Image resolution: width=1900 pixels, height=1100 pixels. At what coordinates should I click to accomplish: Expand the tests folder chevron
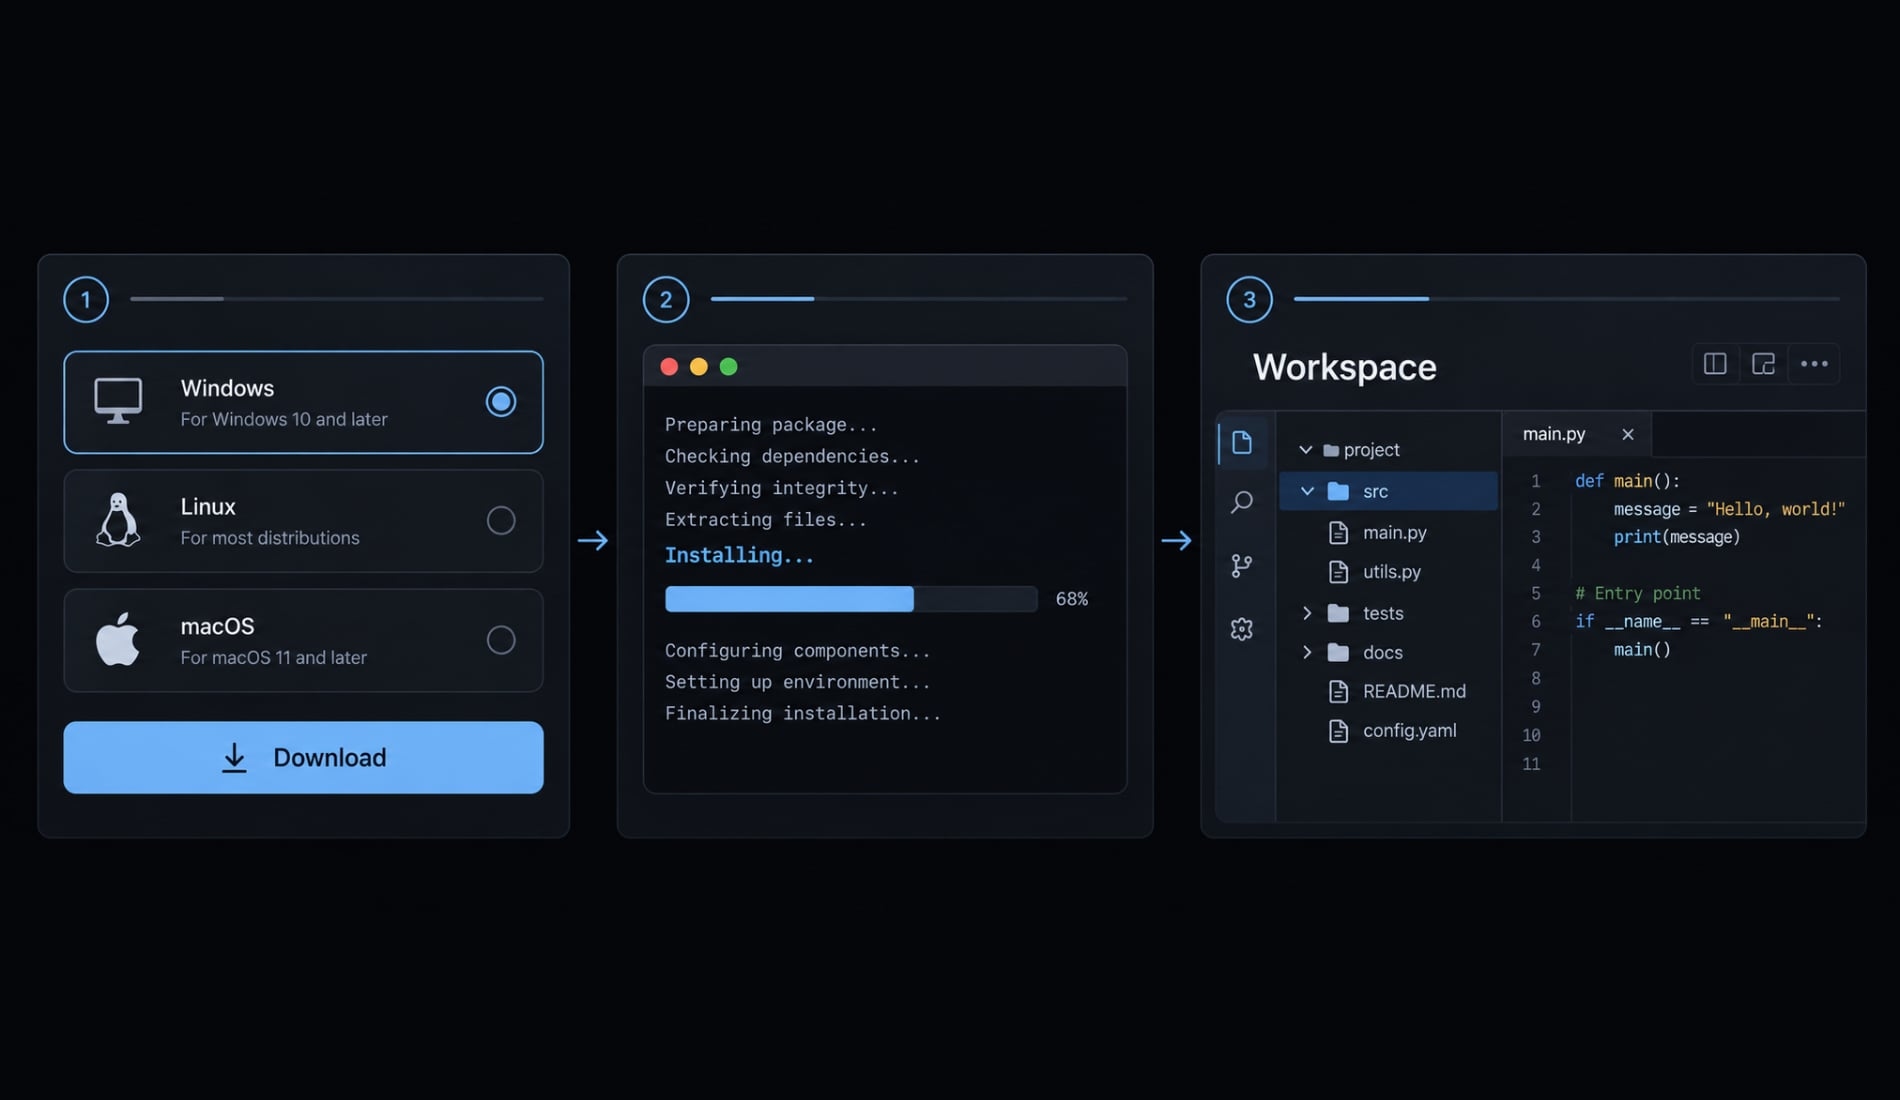point(1307,613)
